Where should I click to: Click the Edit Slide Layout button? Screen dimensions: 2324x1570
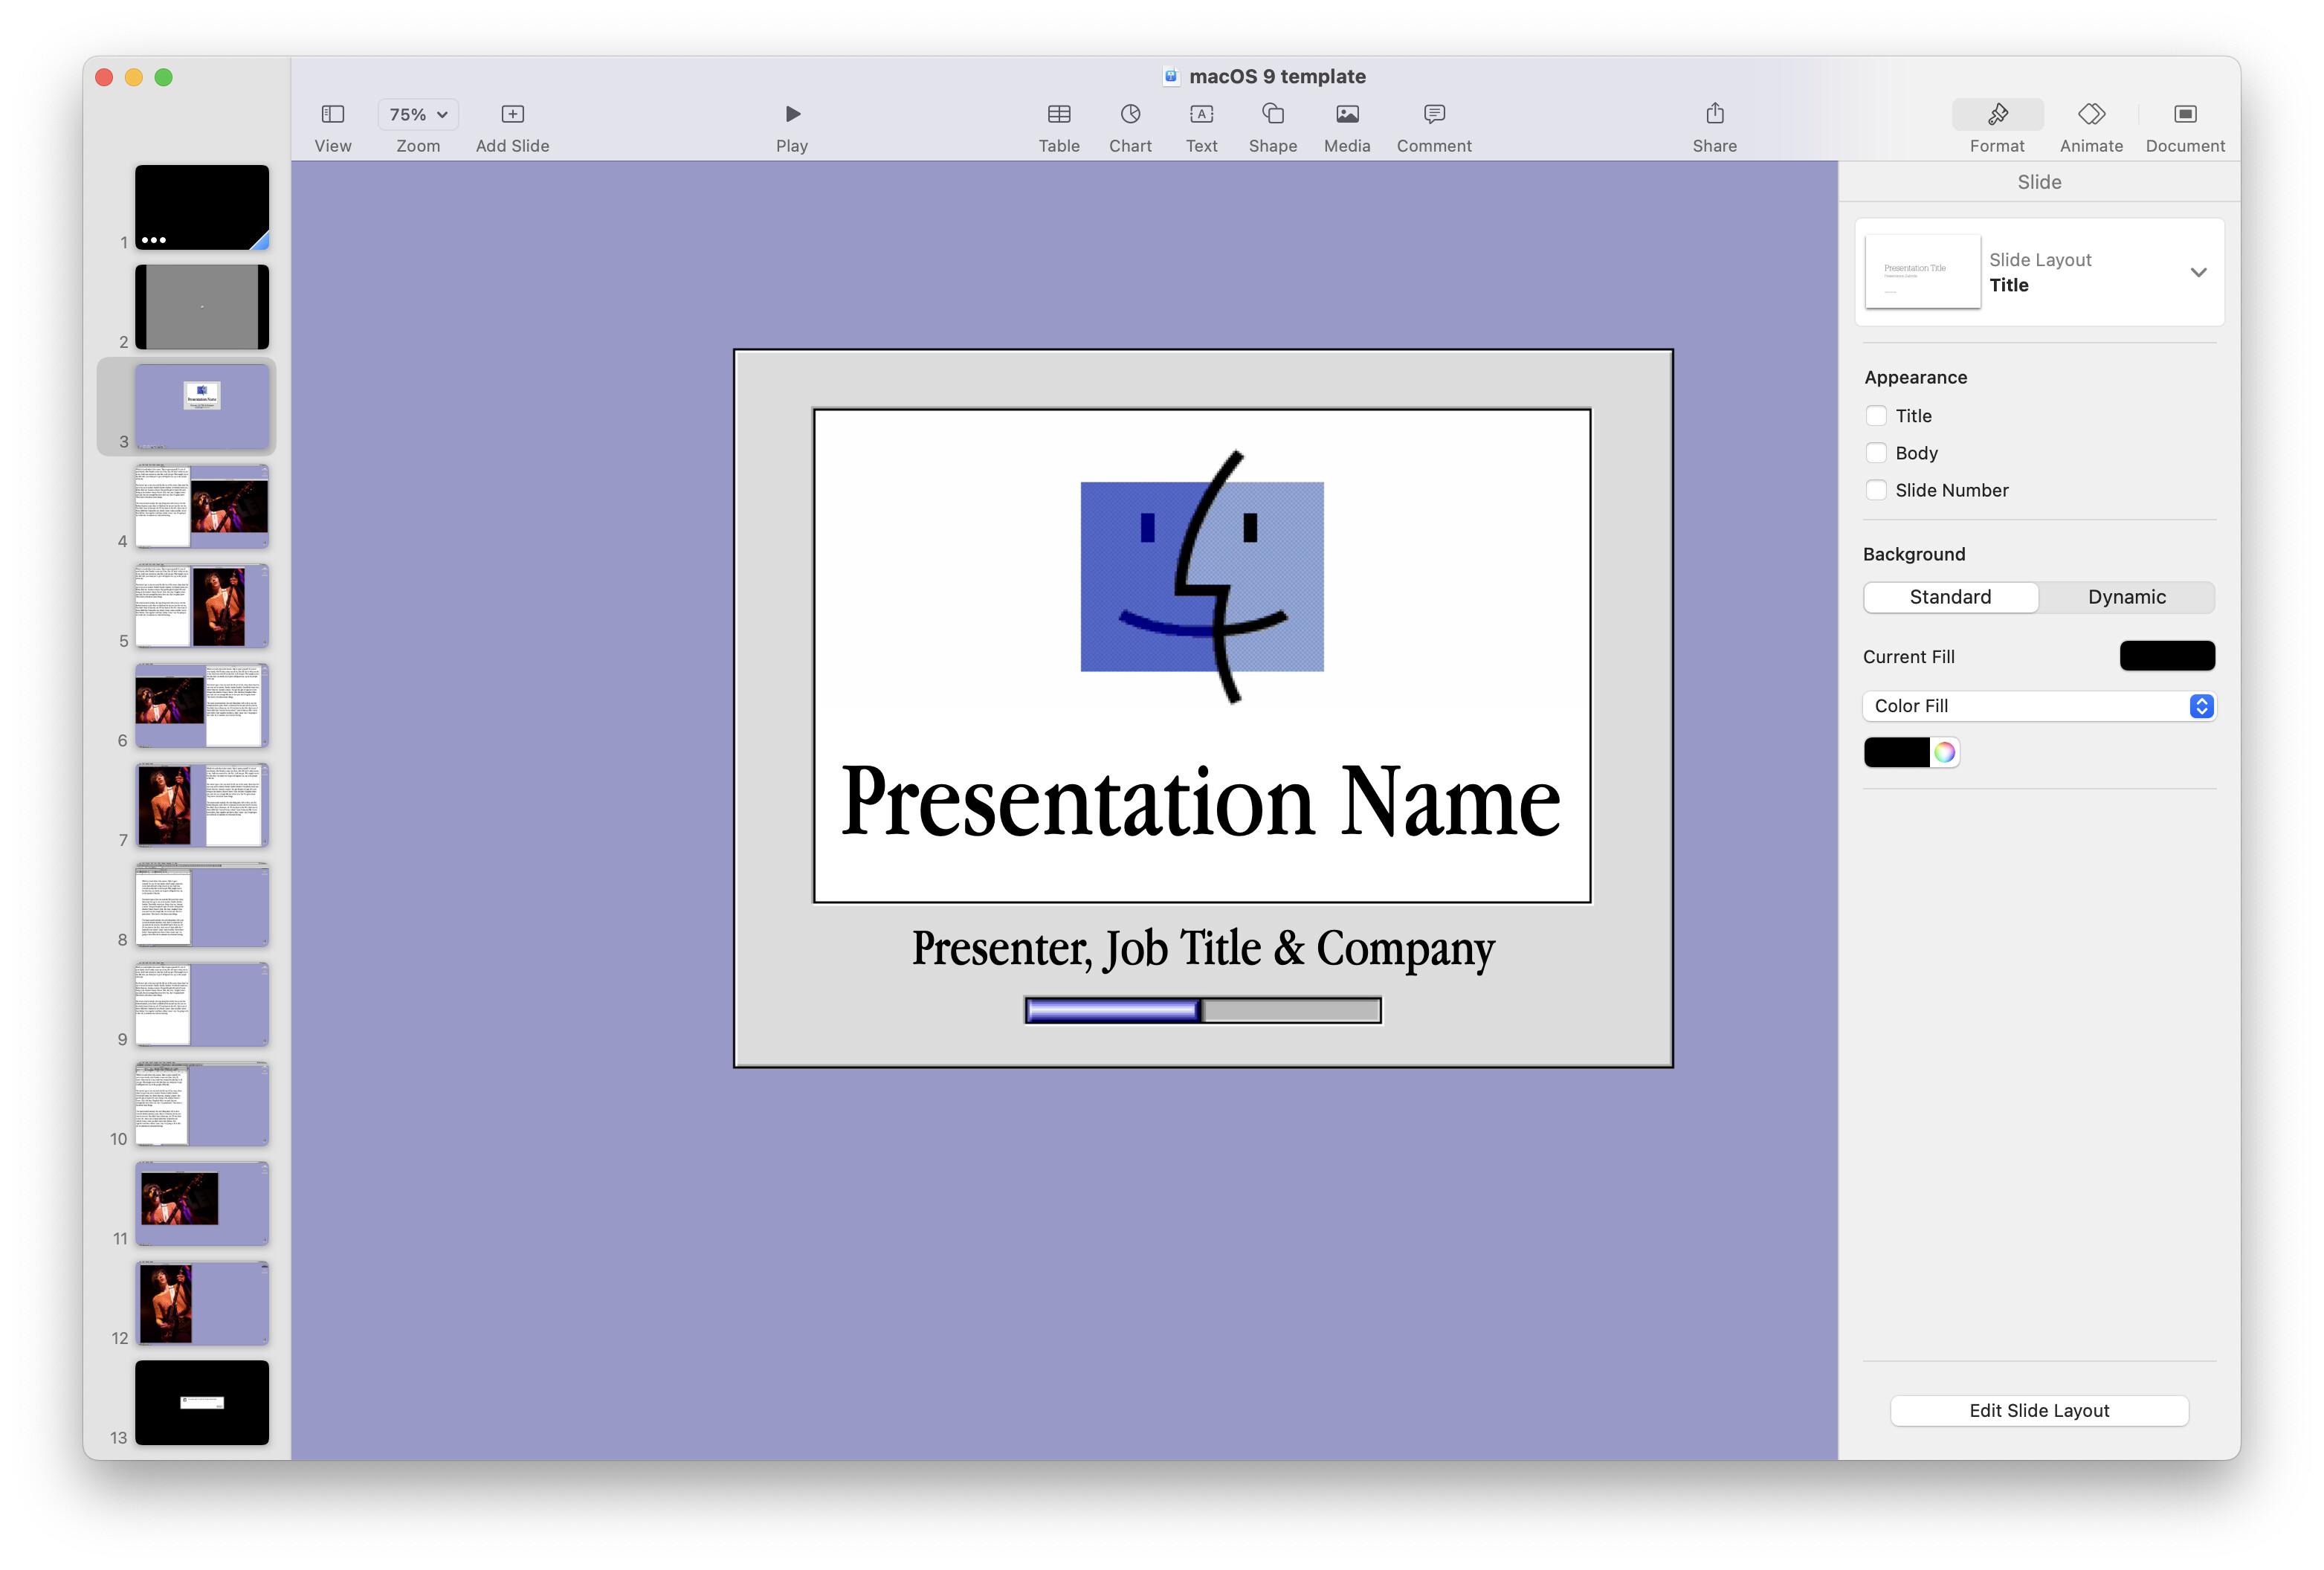click(x=2039, y=1410)
